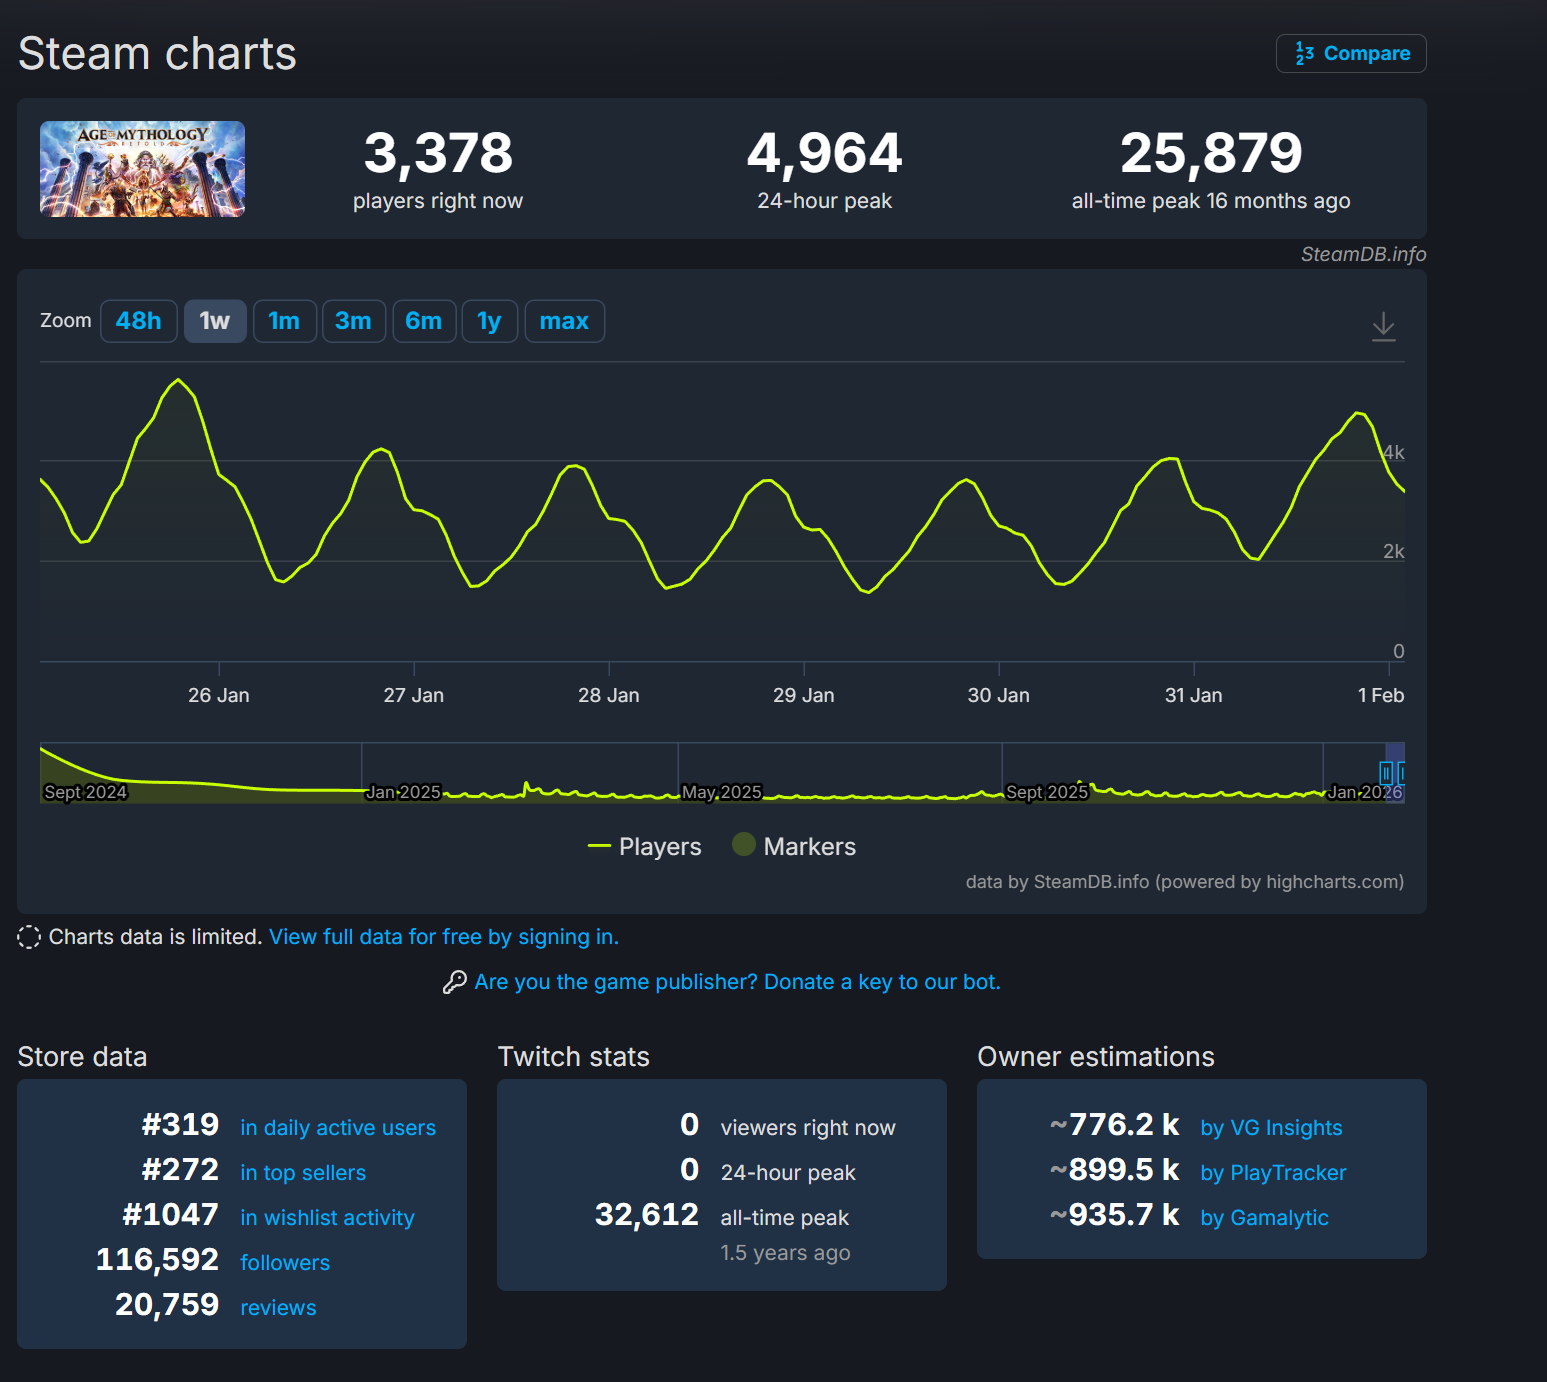Show one year of data with 1y

click(489, 321)
